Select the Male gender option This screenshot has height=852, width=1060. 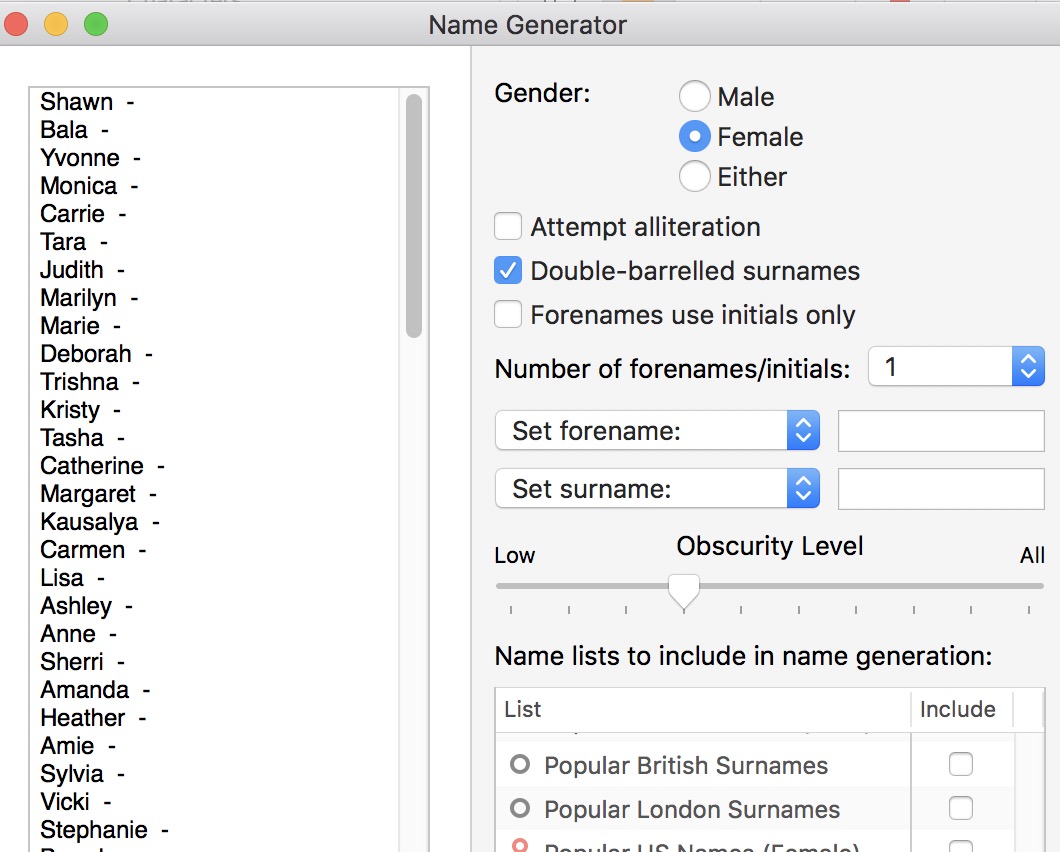pos(695,97)
